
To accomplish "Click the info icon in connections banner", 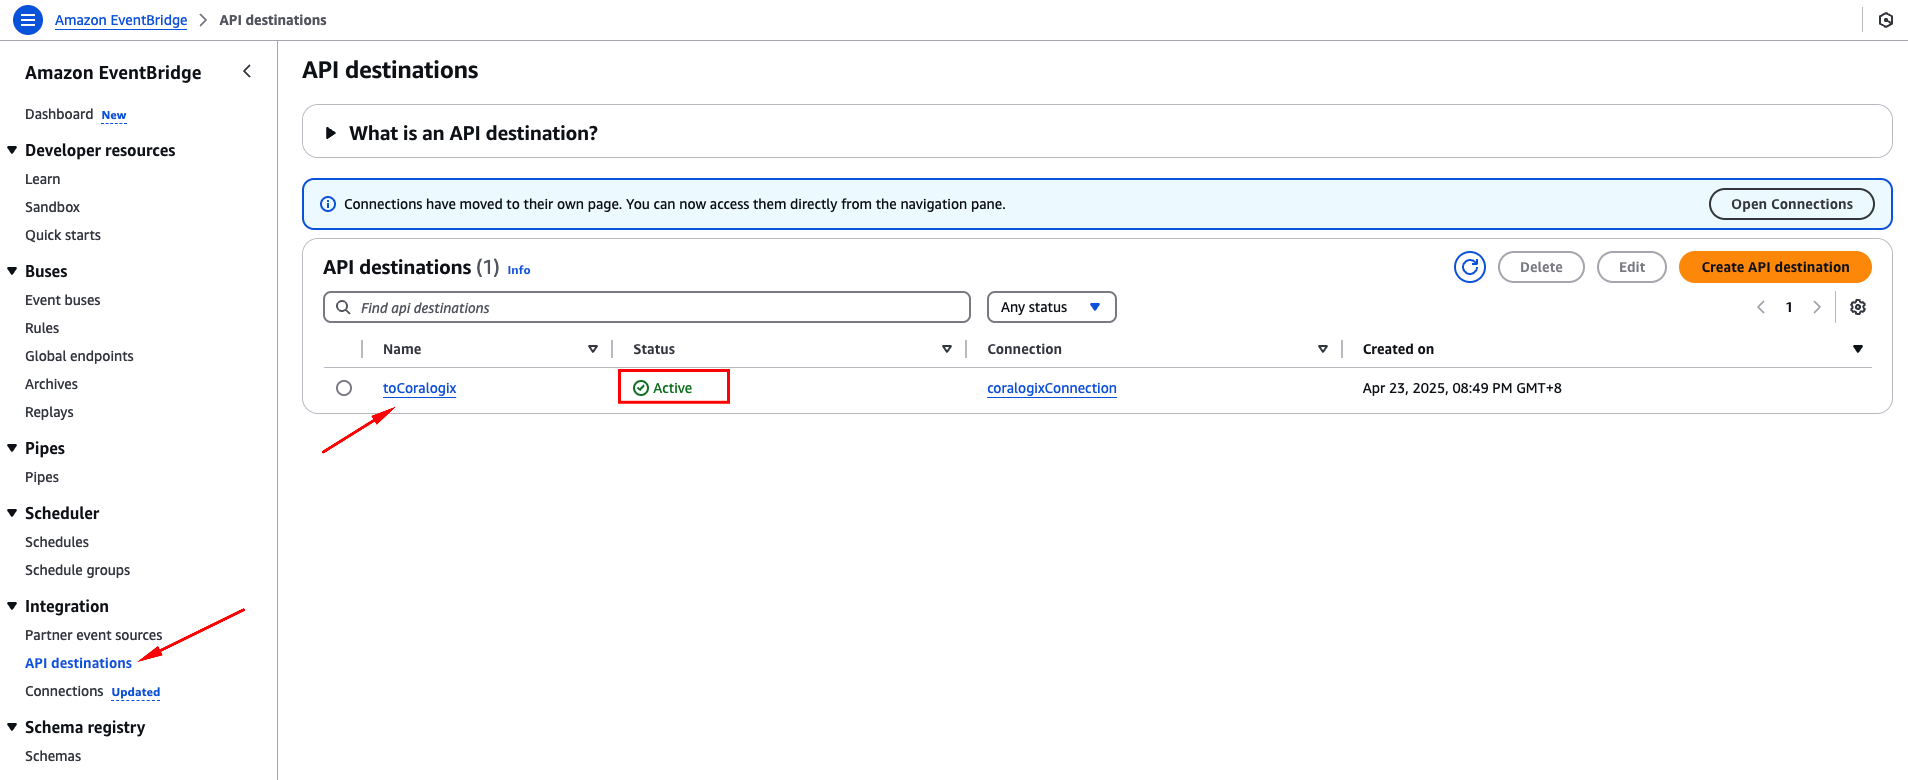I will point(327,204).
